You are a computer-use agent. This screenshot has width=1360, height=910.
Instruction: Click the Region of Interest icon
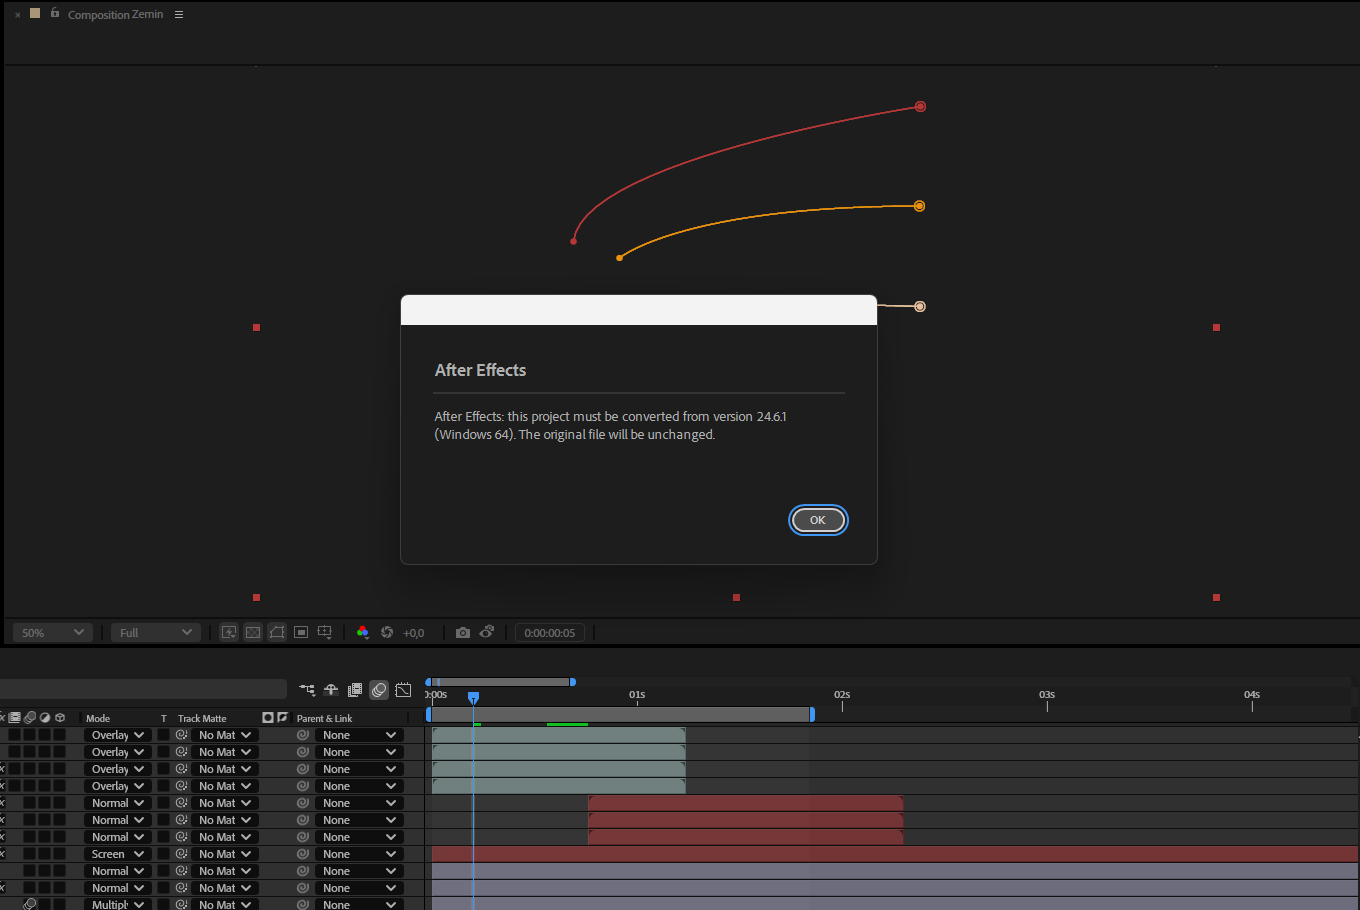[x=301, y=633]
